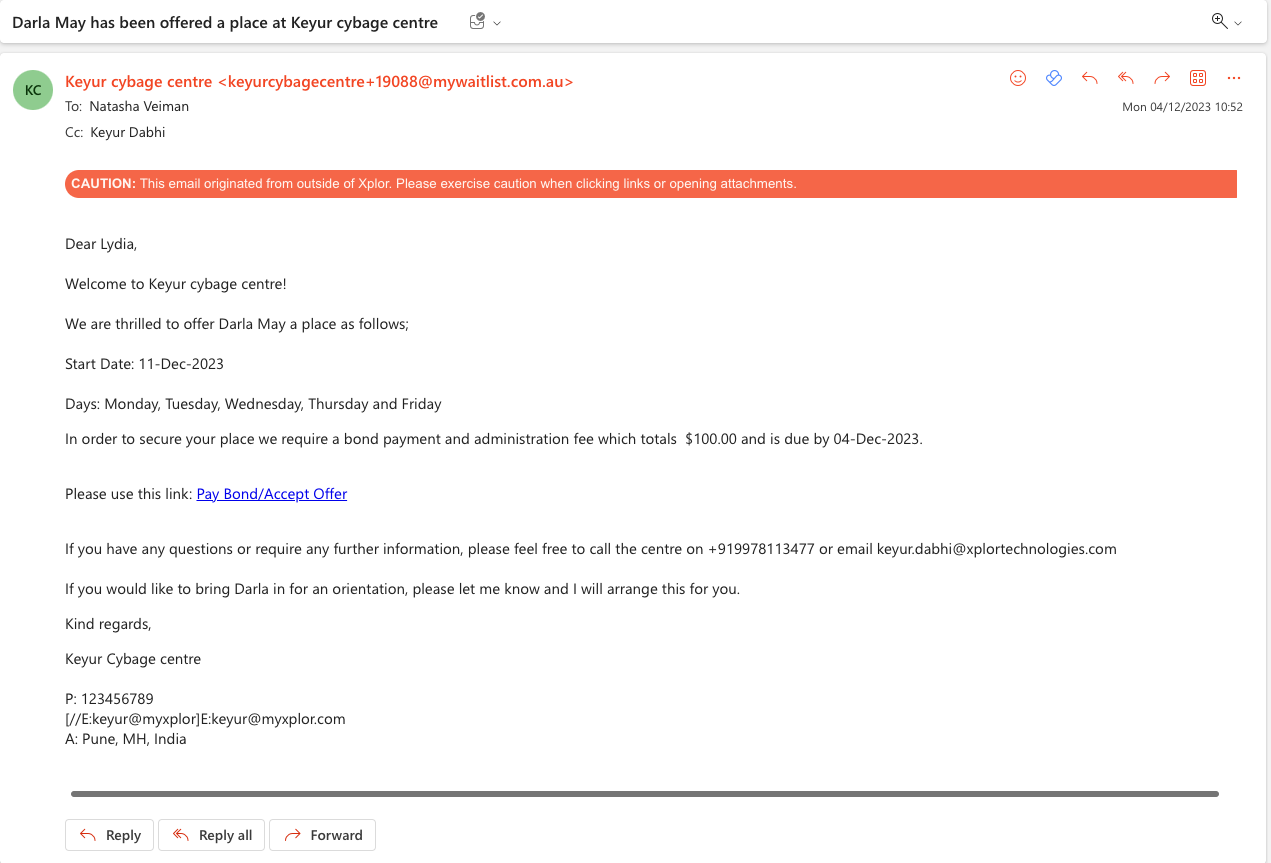Open the Pay Bond/Accept Offer link

pos(271,493)
